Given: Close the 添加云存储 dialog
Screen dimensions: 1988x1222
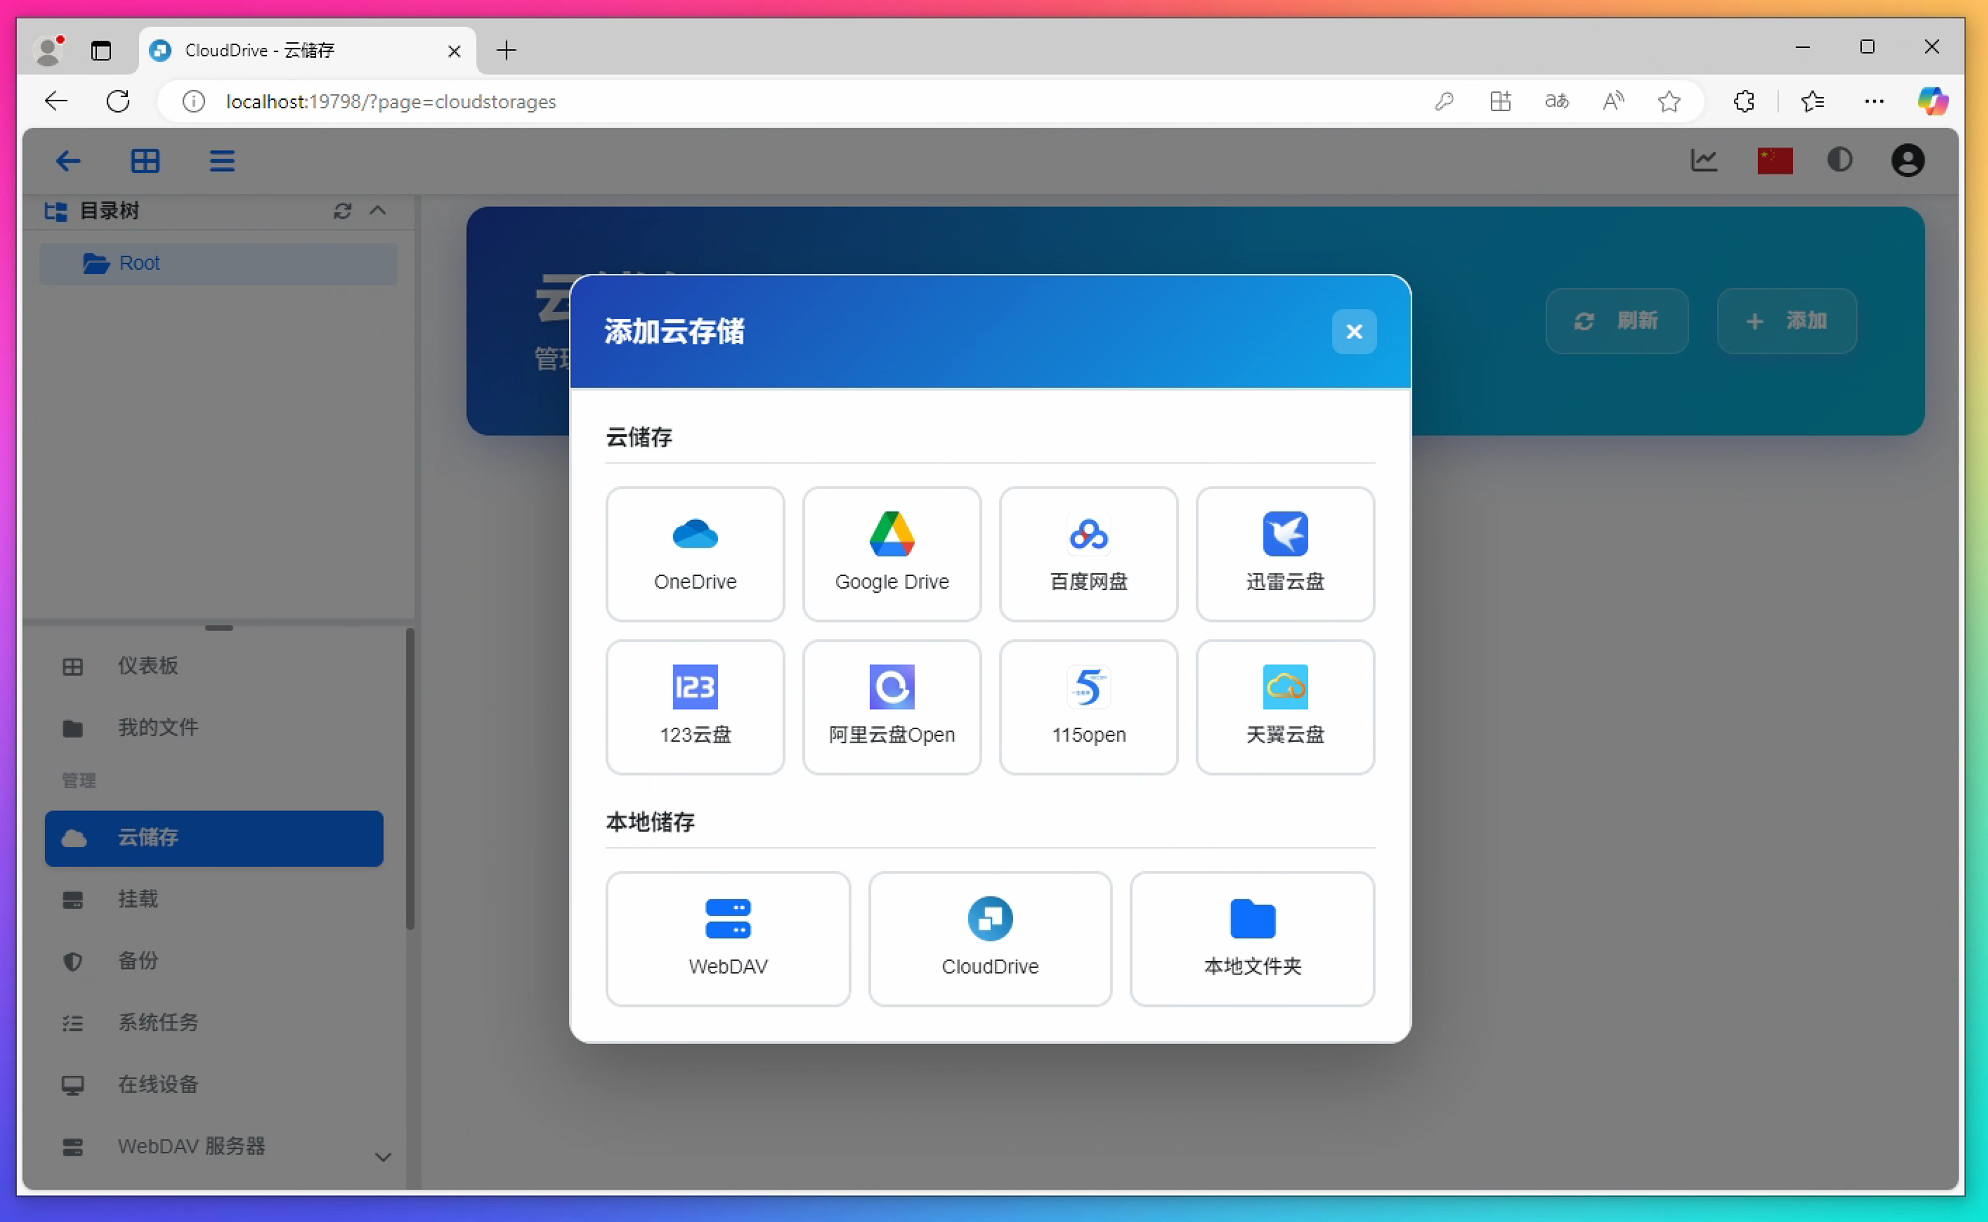Looking at the screenshot, I should 1354,331.
